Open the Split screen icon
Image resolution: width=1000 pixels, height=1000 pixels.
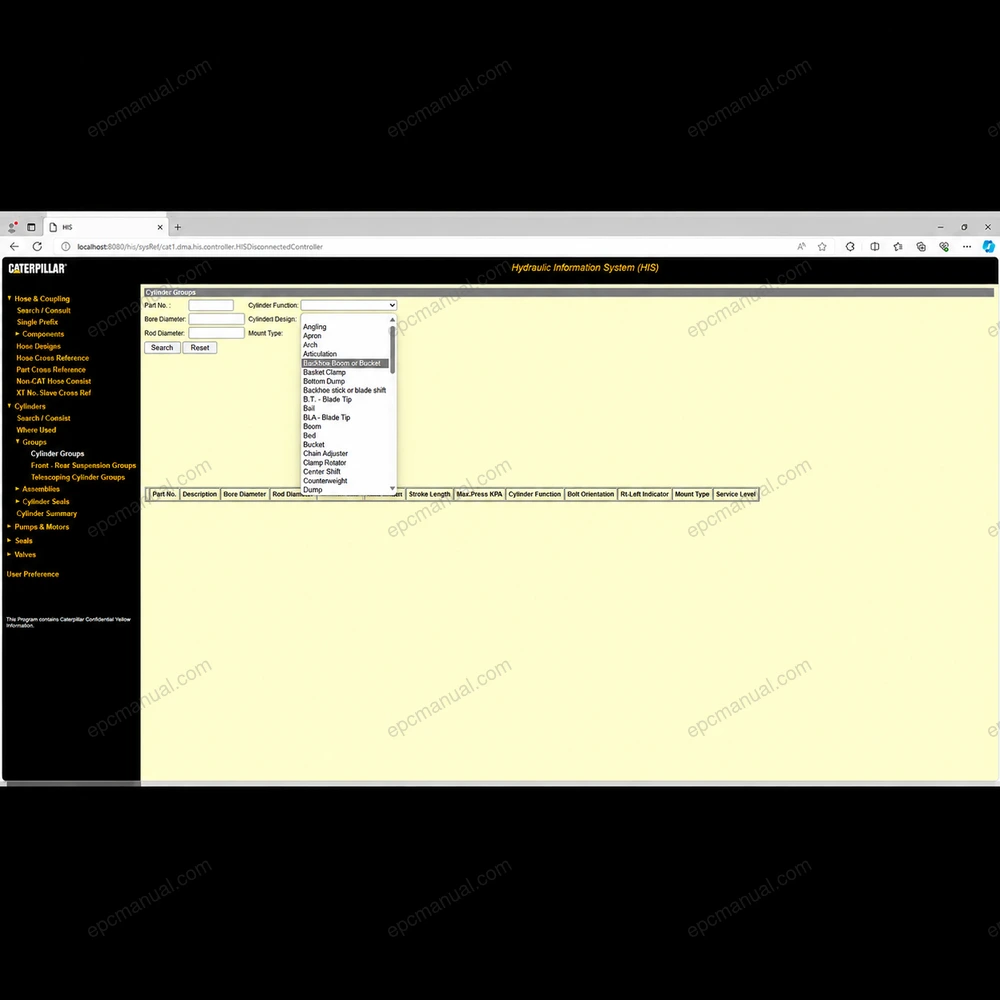click(874, 247)
